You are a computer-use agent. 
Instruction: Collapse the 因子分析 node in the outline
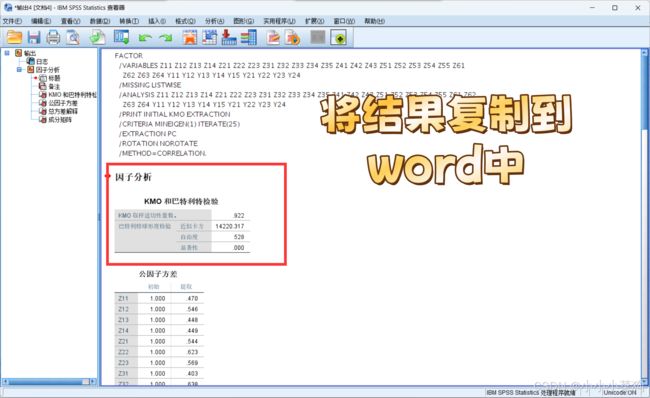[x=19, y=70]
